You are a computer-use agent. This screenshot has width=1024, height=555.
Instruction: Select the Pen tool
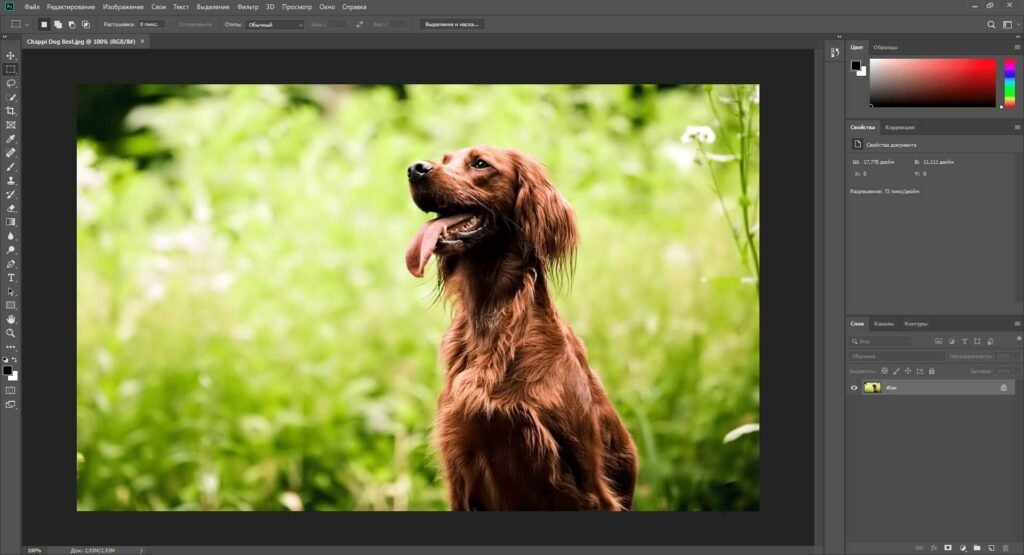10,264
